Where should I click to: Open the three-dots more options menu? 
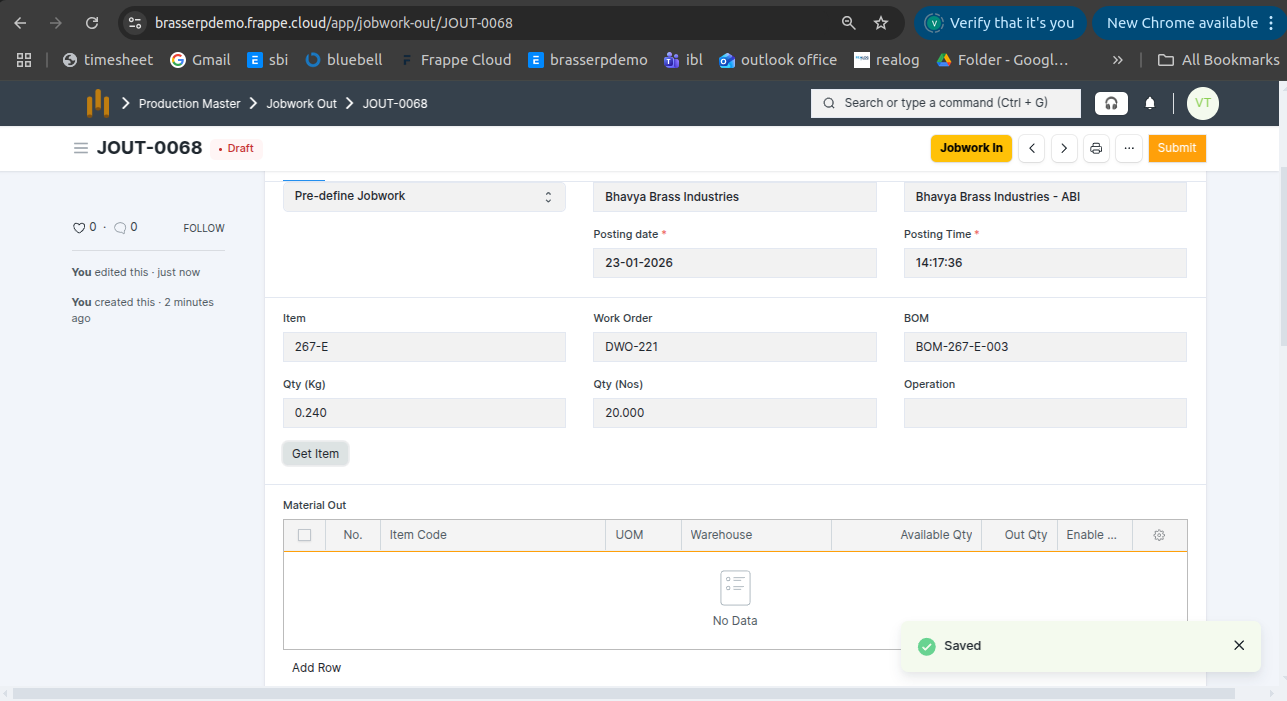[1128, 148]
